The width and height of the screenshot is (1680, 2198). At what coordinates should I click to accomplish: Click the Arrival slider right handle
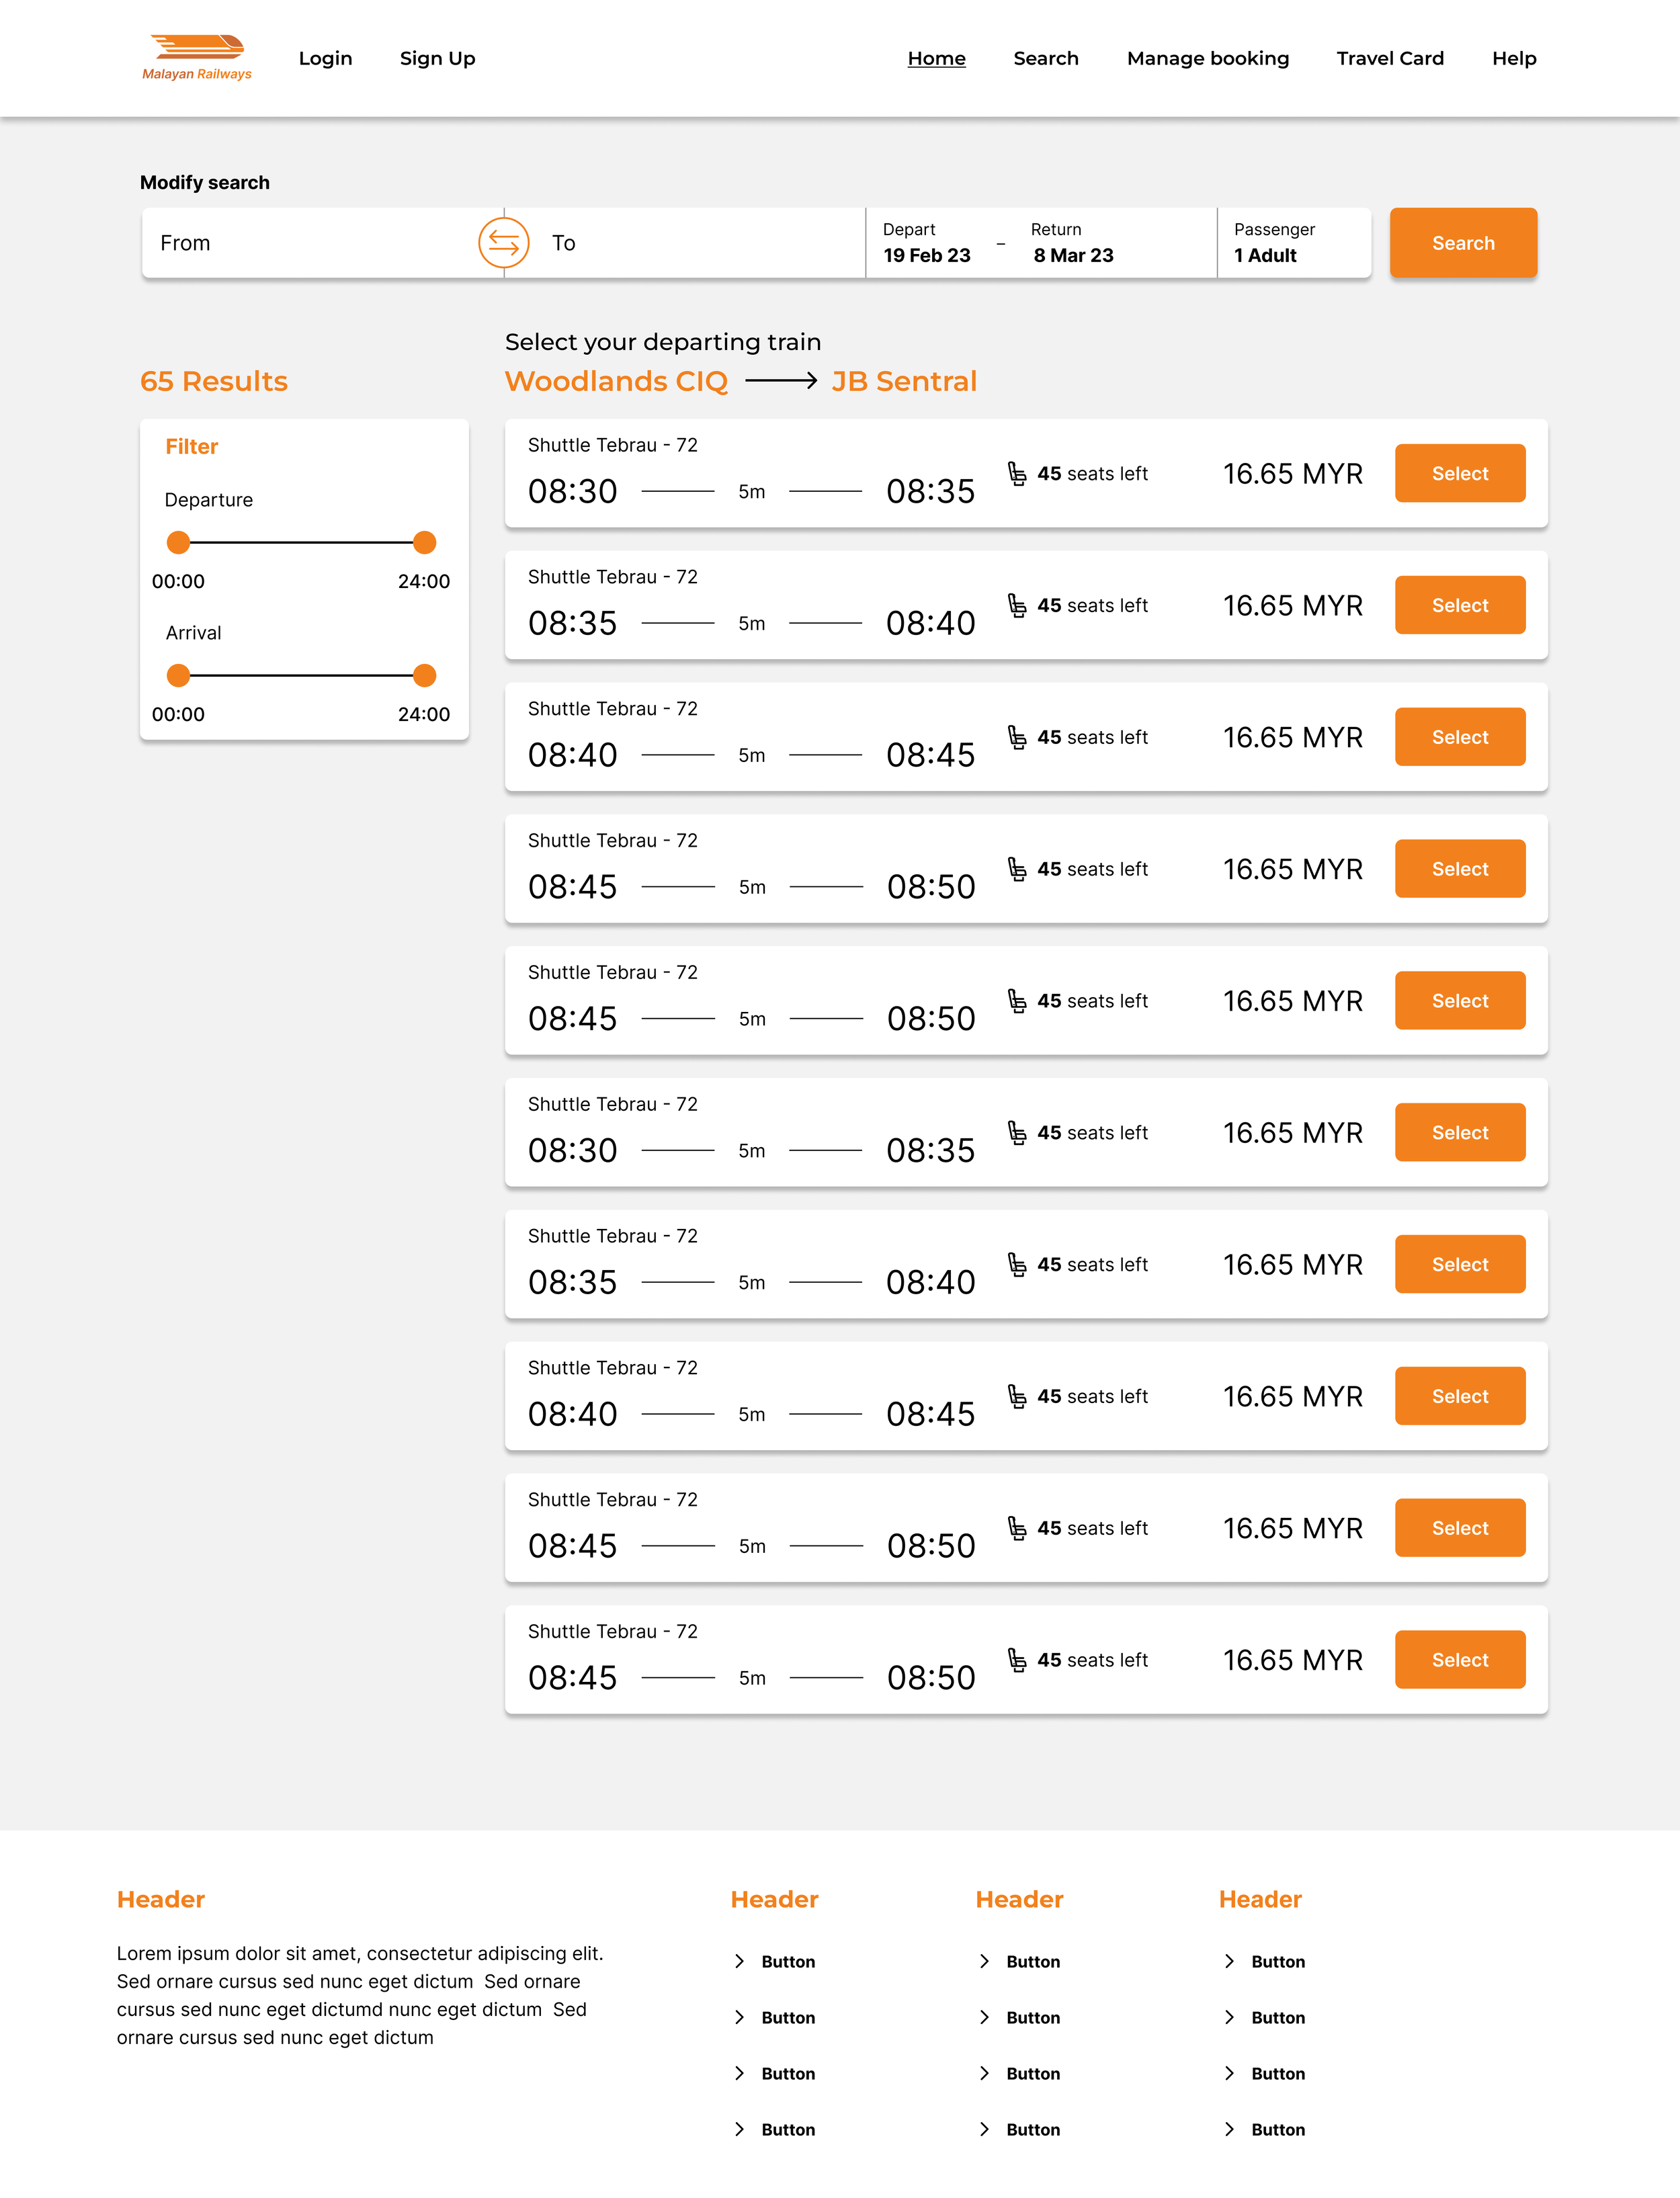pyautogui.click(x=424, y=676)
